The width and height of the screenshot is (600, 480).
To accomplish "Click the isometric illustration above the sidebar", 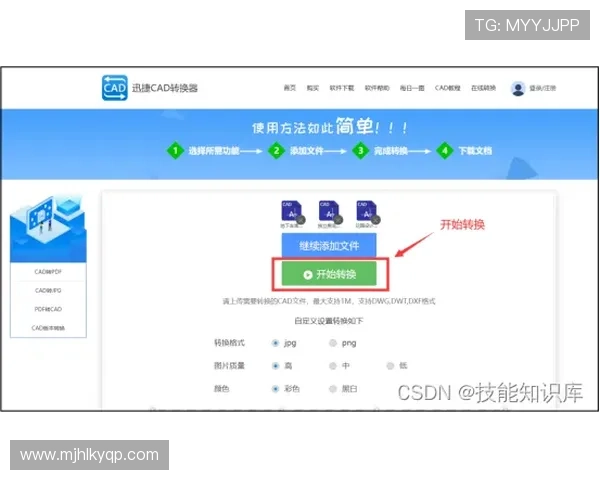I will [48, 228].
